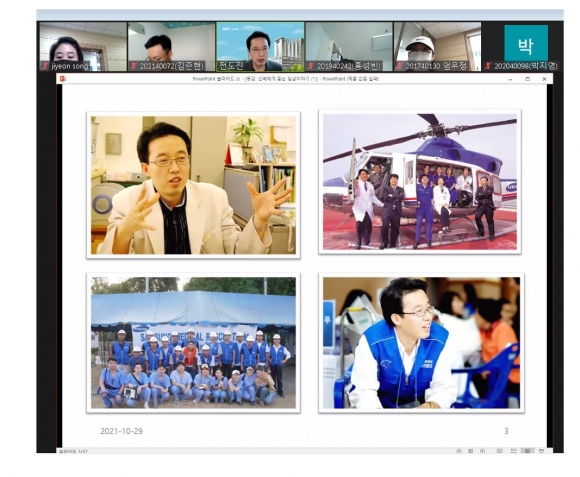
Task: Click the first round icon in bottom status bar
Action: pos(459,451)
